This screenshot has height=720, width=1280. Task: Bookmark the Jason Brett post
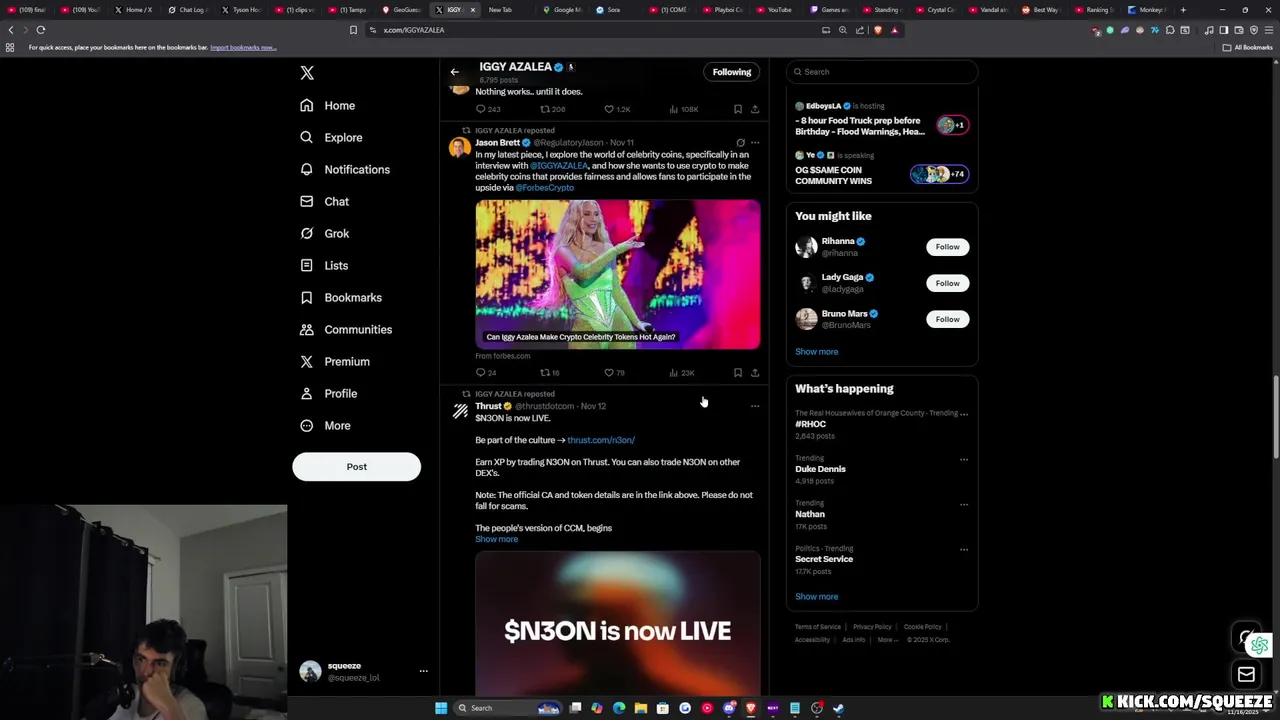[x=738, y=372]
